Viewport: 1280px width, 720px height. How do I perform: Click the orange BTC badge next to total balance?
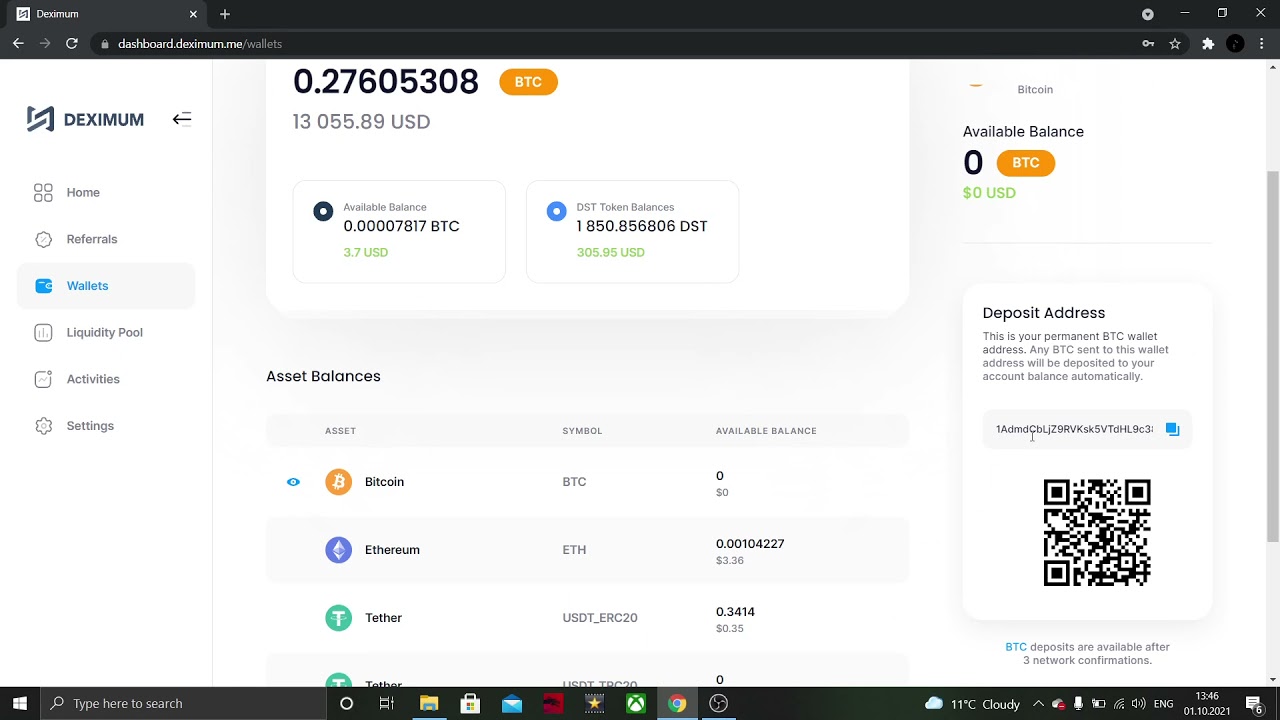pos(528,82)
